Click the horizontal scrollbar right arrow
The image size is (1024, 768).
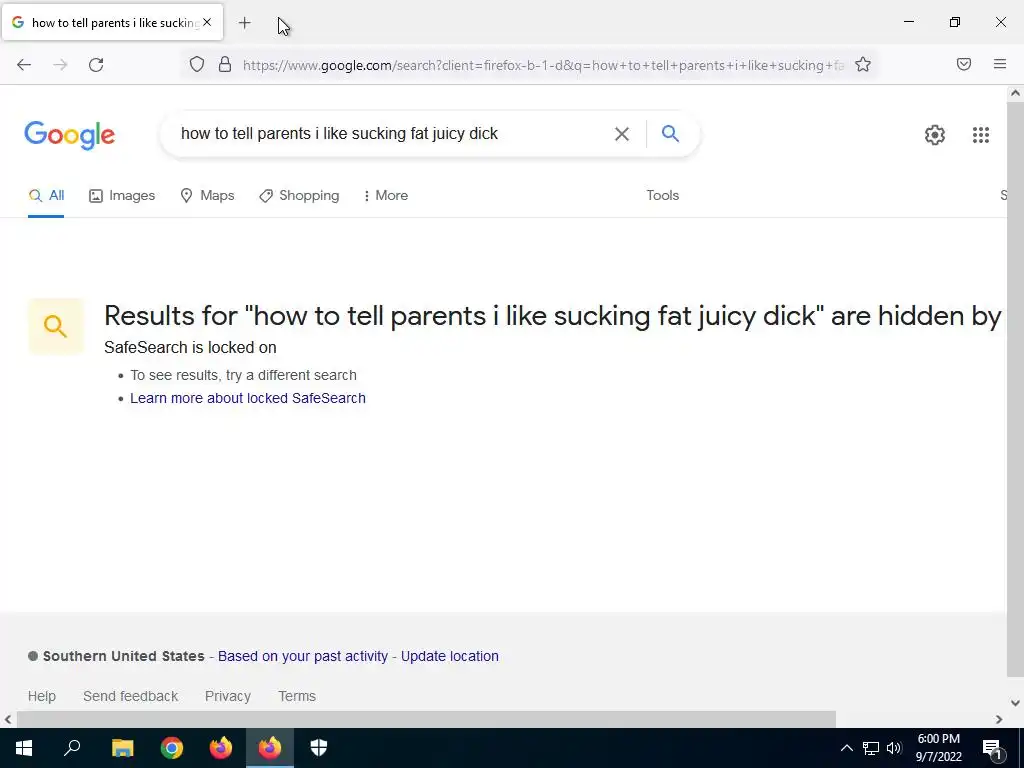click(x=999, y=719)
